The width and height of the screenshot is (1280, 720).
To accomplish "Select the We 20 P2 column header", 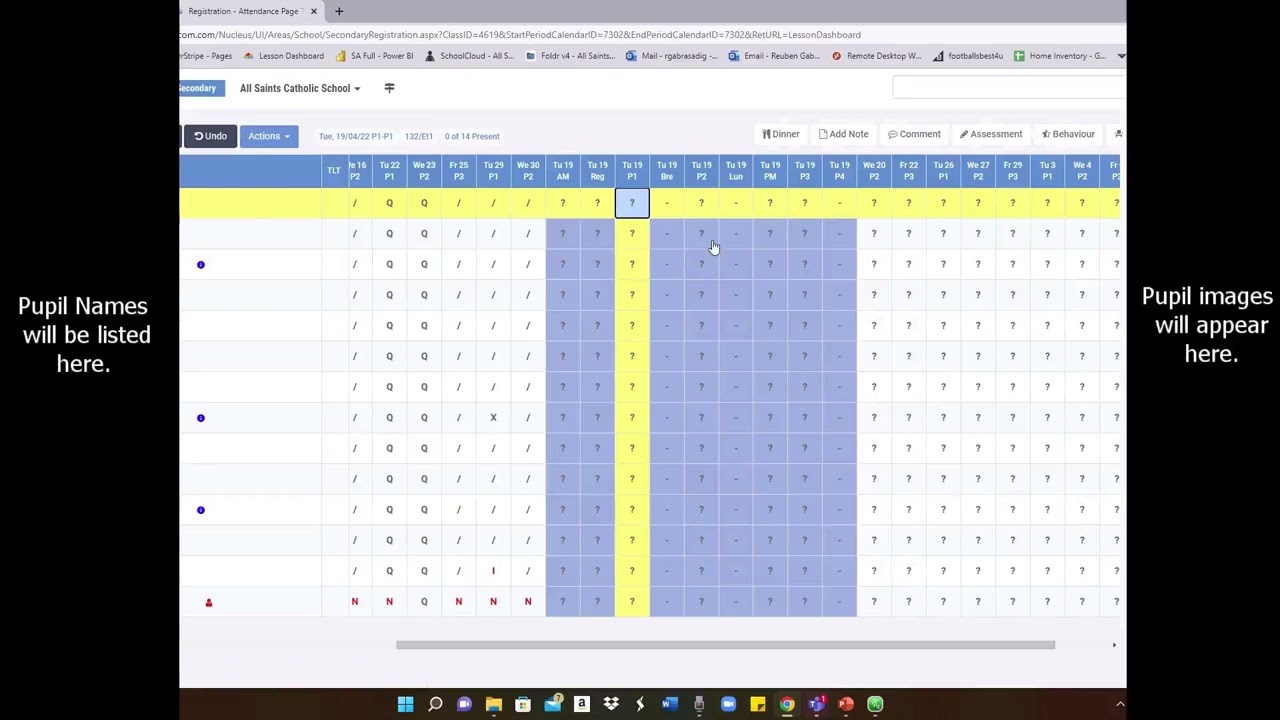I will coord(874,171).
